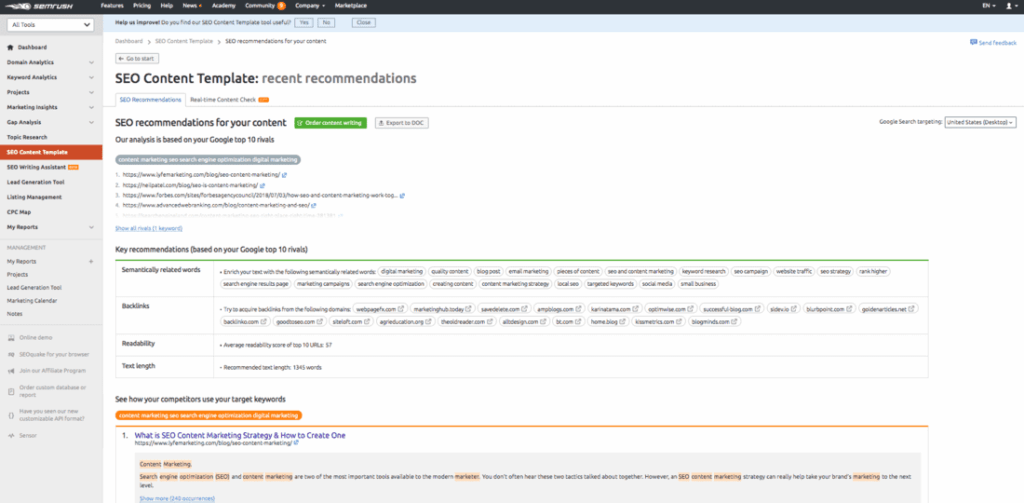Image resolution: width=1024 pixels, height=503 pixels.
Task: Open the Marketplace menu item
Action: tap(351, 5)
